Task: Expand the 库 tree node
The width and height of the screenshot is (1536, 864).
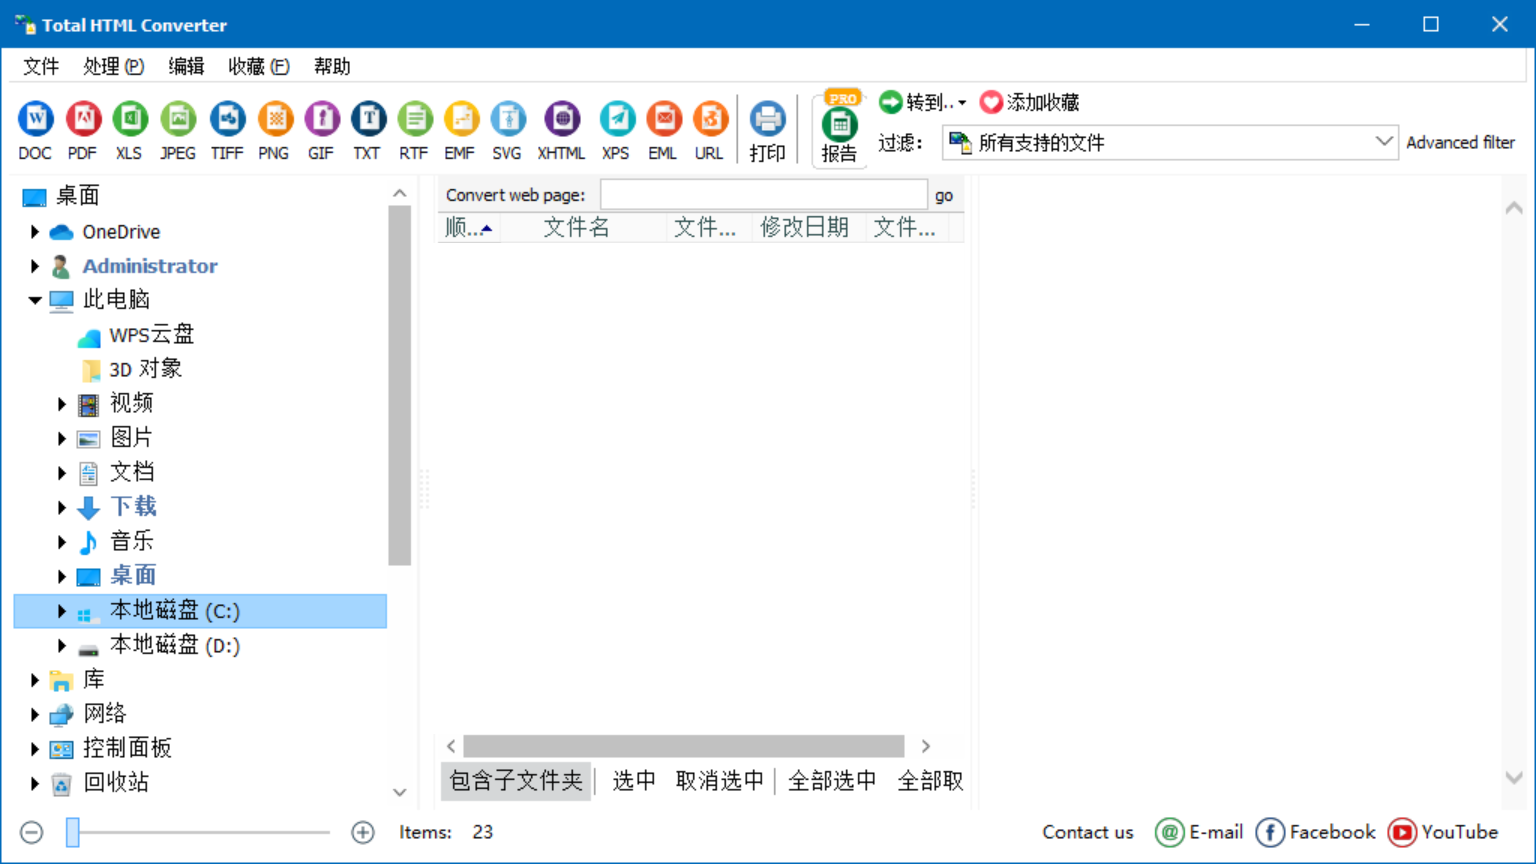Action: 35,680
